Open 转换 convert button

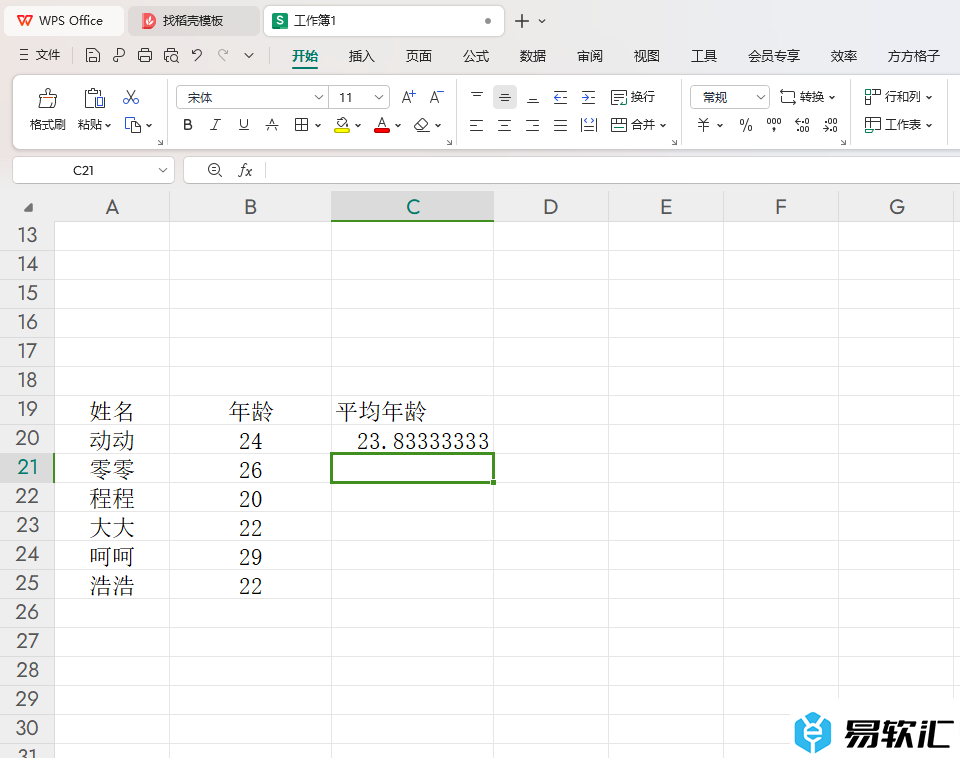pyautogui.click(x=807, y=97)
